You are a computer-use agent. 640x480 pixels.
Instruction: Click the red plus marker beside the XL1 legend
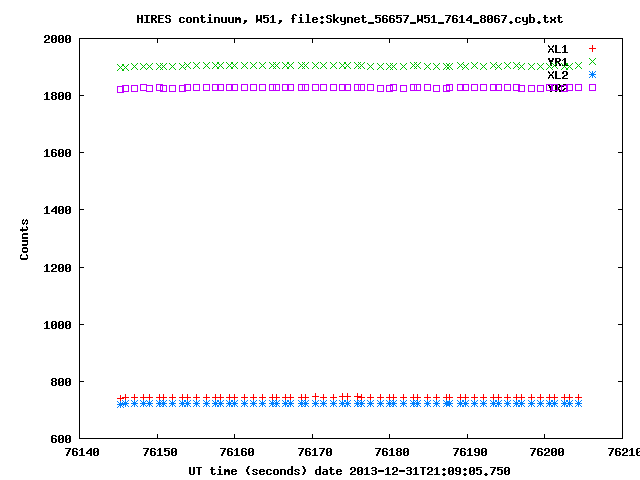592,49
